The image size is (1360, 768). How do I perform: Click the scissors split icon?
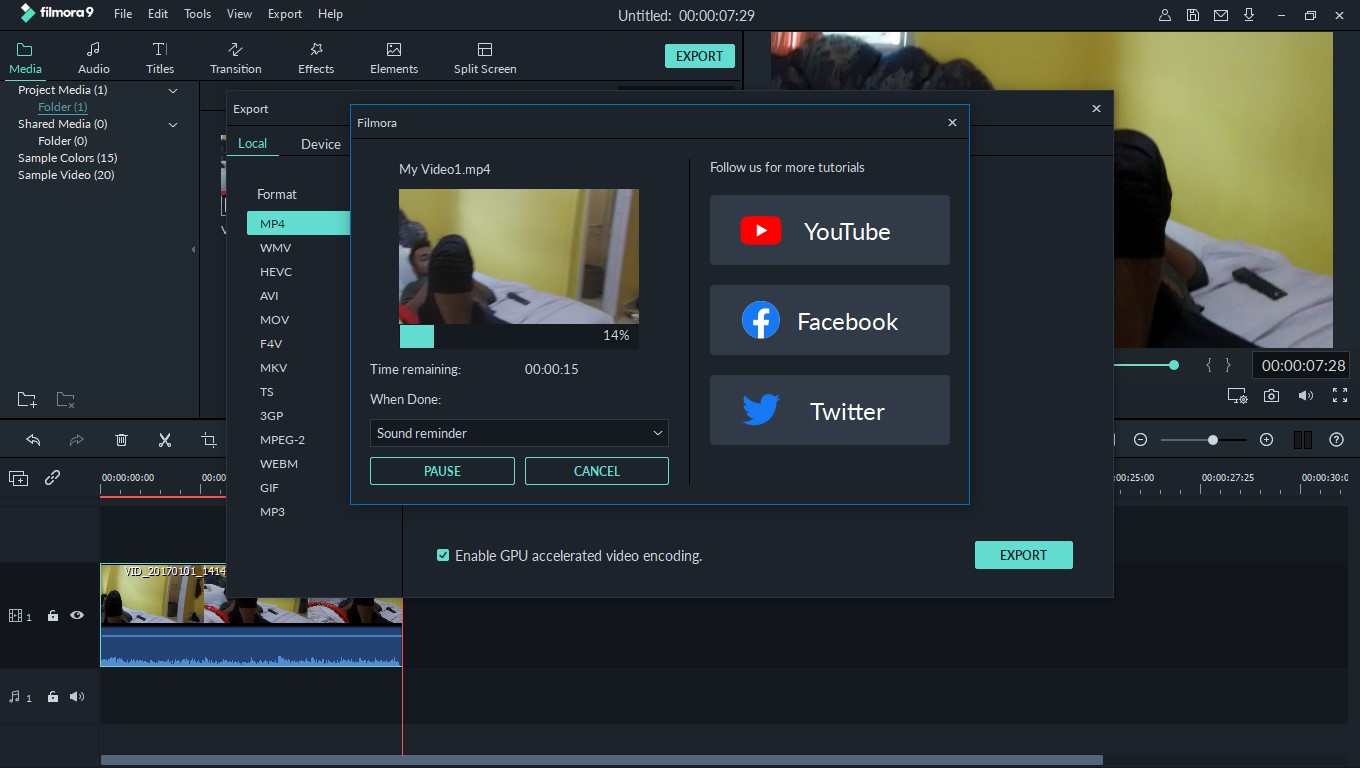(165, 440)
